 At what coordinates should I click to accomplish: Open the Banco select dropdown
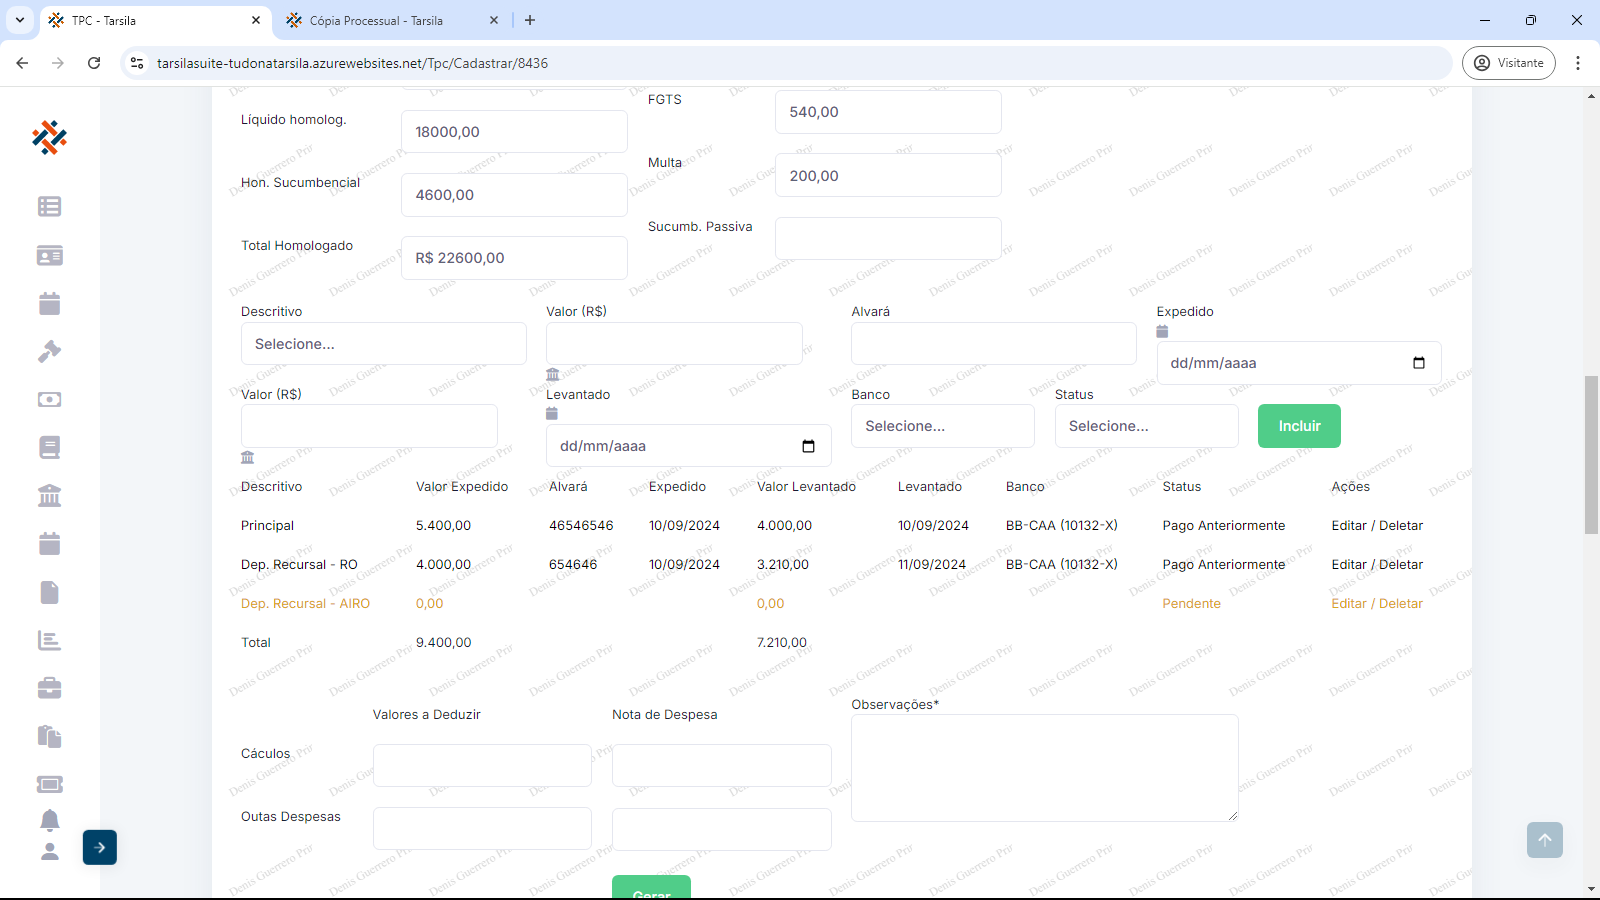click(942, 426)
